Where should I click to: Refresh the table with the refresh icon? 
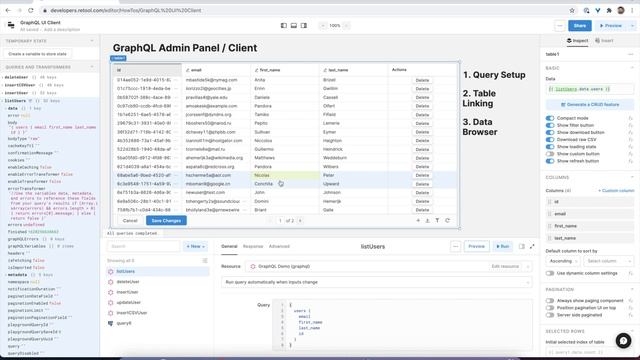coord(447,220)
